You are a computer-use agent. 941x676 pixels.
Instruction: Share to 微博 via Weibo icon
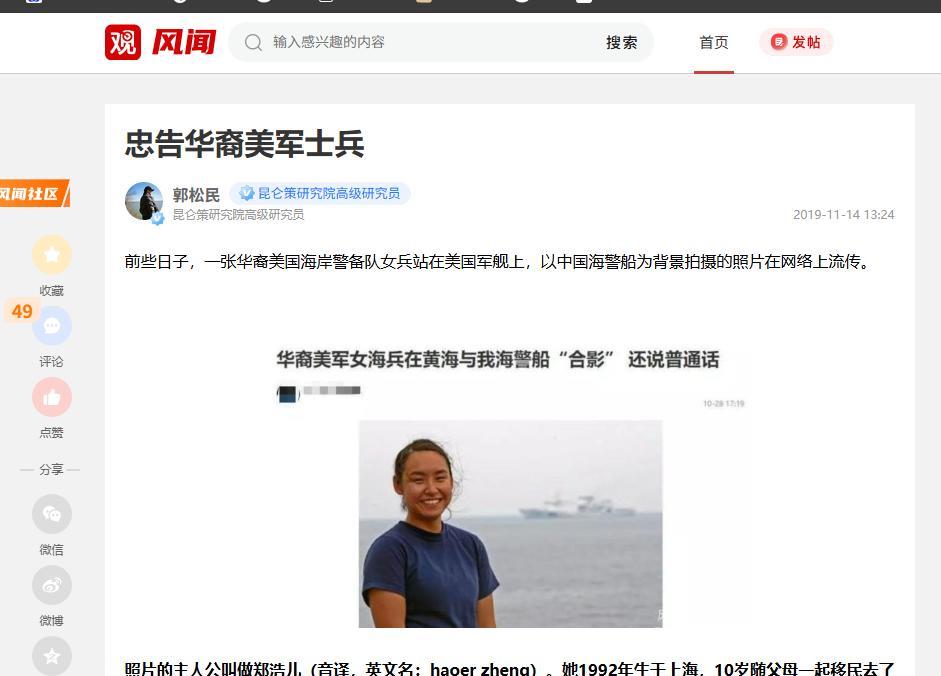(x=52, y=585)
